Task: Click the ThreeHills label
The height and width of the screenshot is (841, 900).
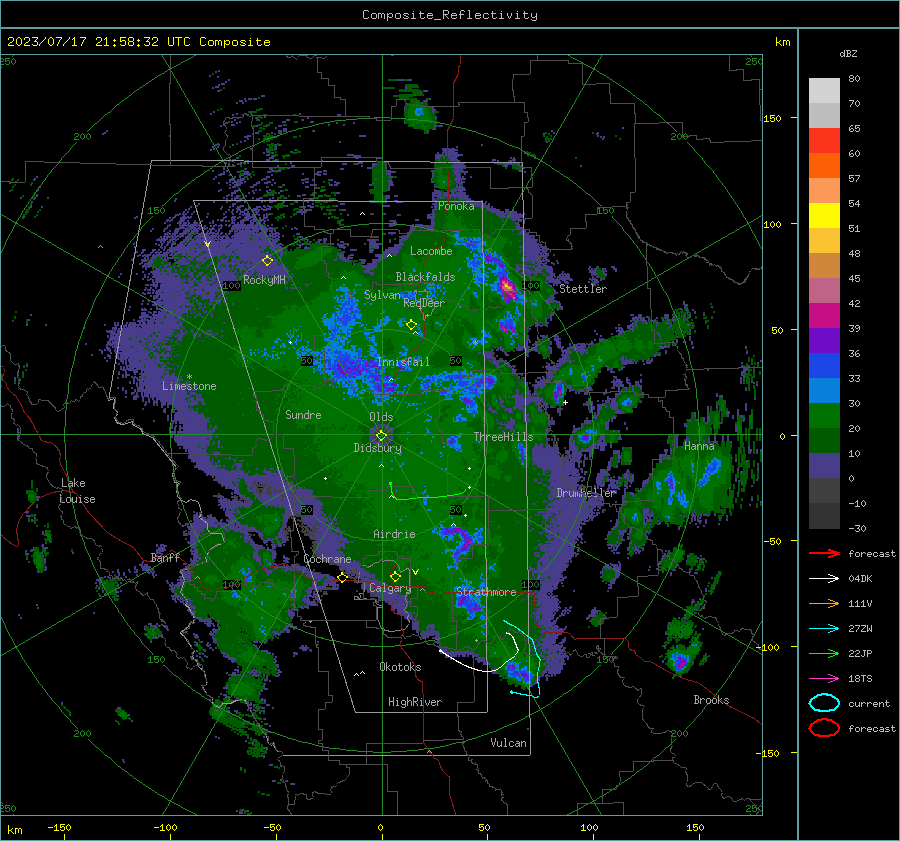Action: 503,437
